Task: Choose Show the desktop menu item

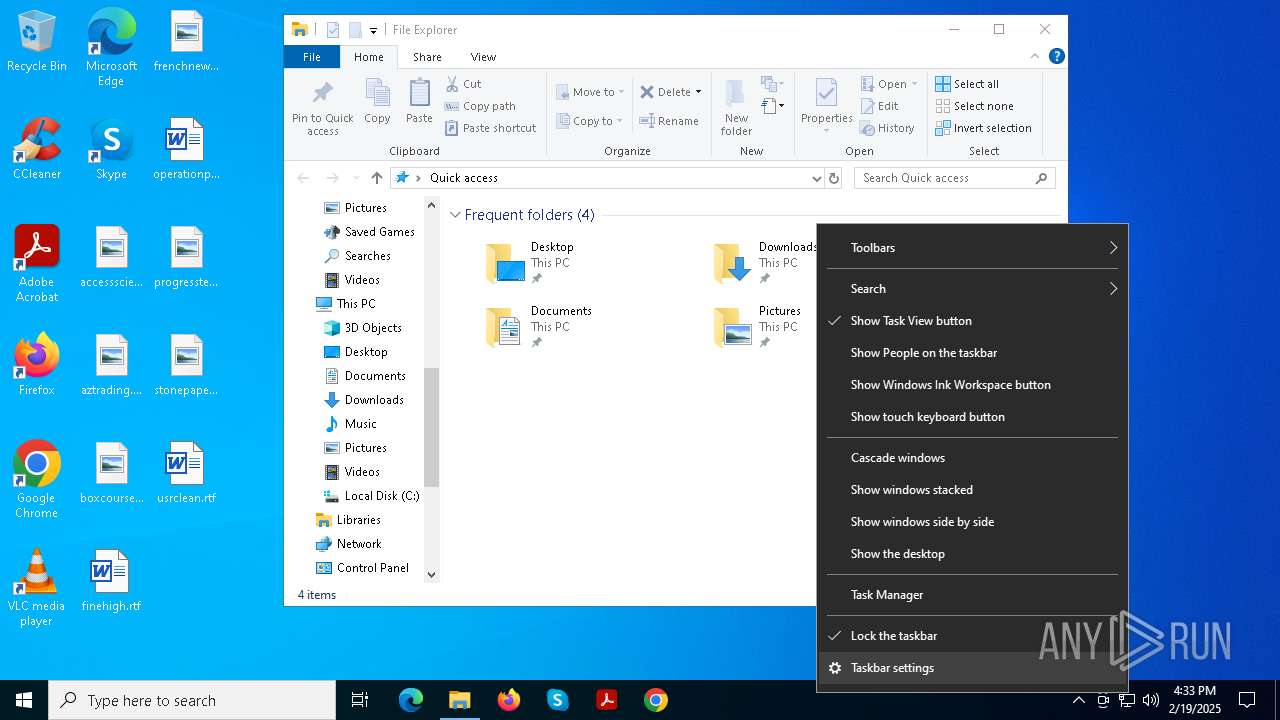Action: pyautogui.click(x=972, y=554)
